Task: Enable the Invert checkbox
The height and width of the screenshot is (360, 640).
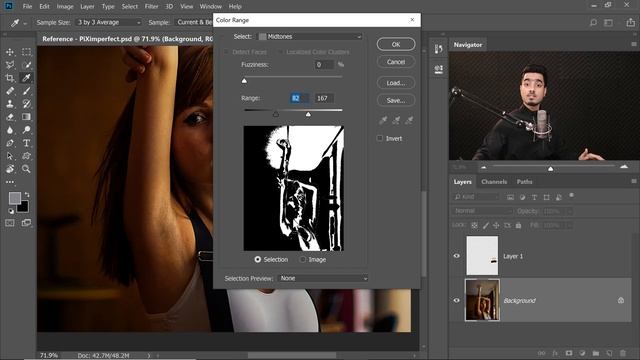Action: [380, 138]
